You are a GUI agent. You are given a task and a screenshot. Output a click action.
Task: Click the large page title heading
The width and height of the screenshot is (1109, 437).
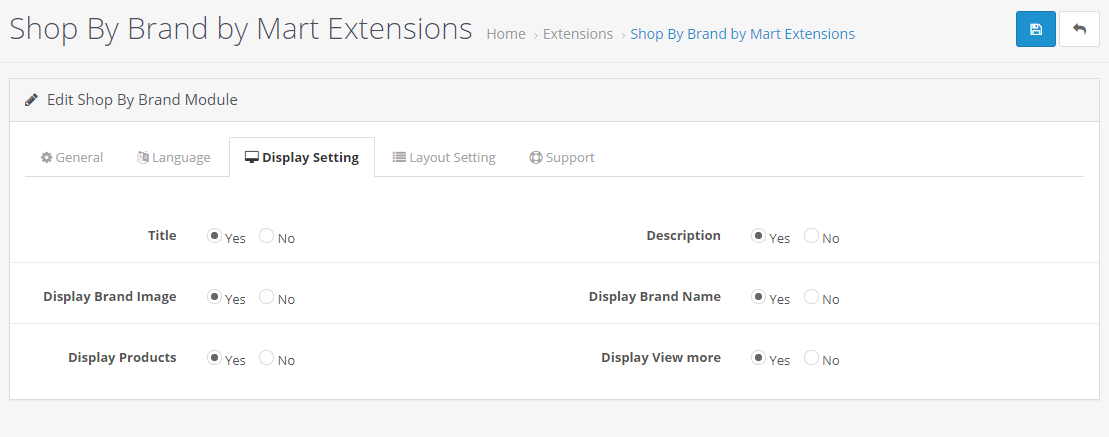coord(240,29)
